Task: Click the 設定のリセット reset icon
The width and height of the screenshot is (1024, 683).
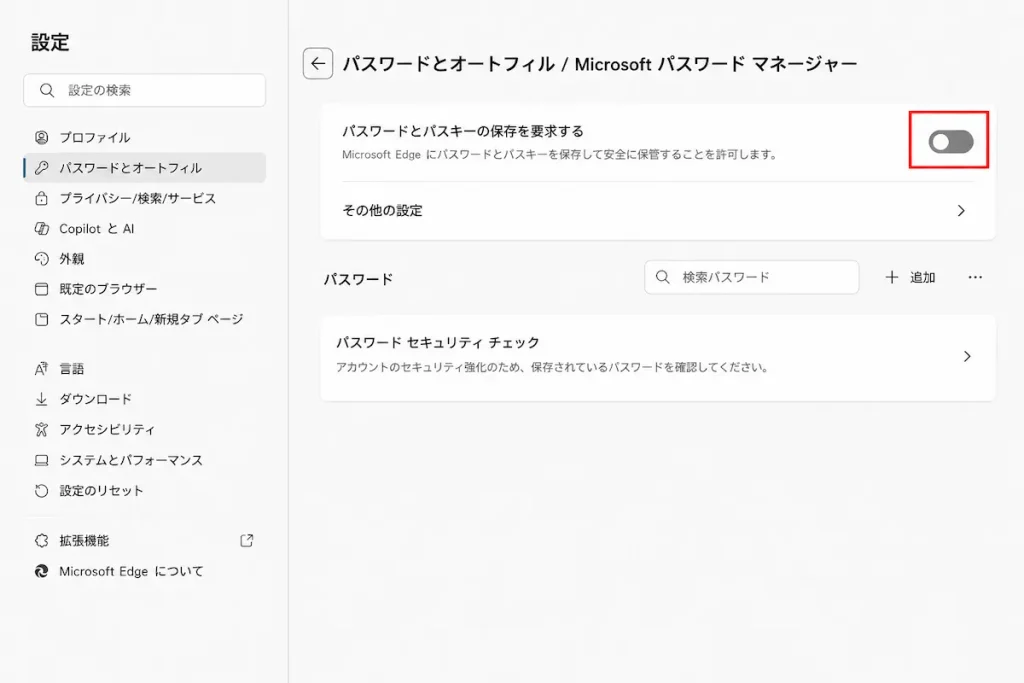Action: click(41, 491)
